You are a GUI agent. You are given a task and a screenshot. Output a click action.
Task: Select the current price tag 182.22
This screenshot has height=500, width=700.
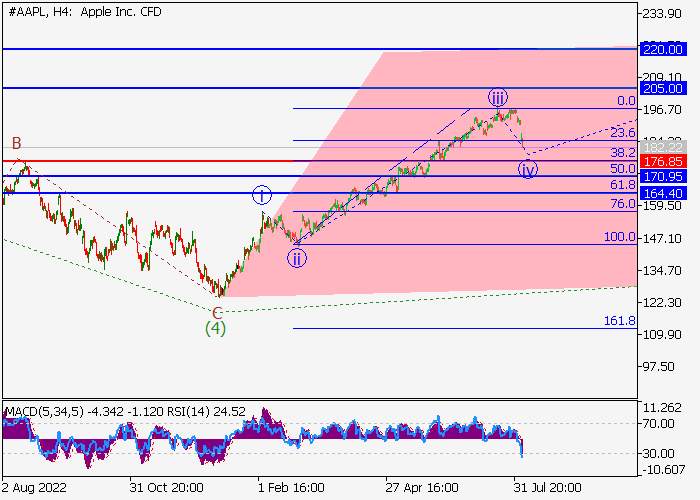pos(662,146)
